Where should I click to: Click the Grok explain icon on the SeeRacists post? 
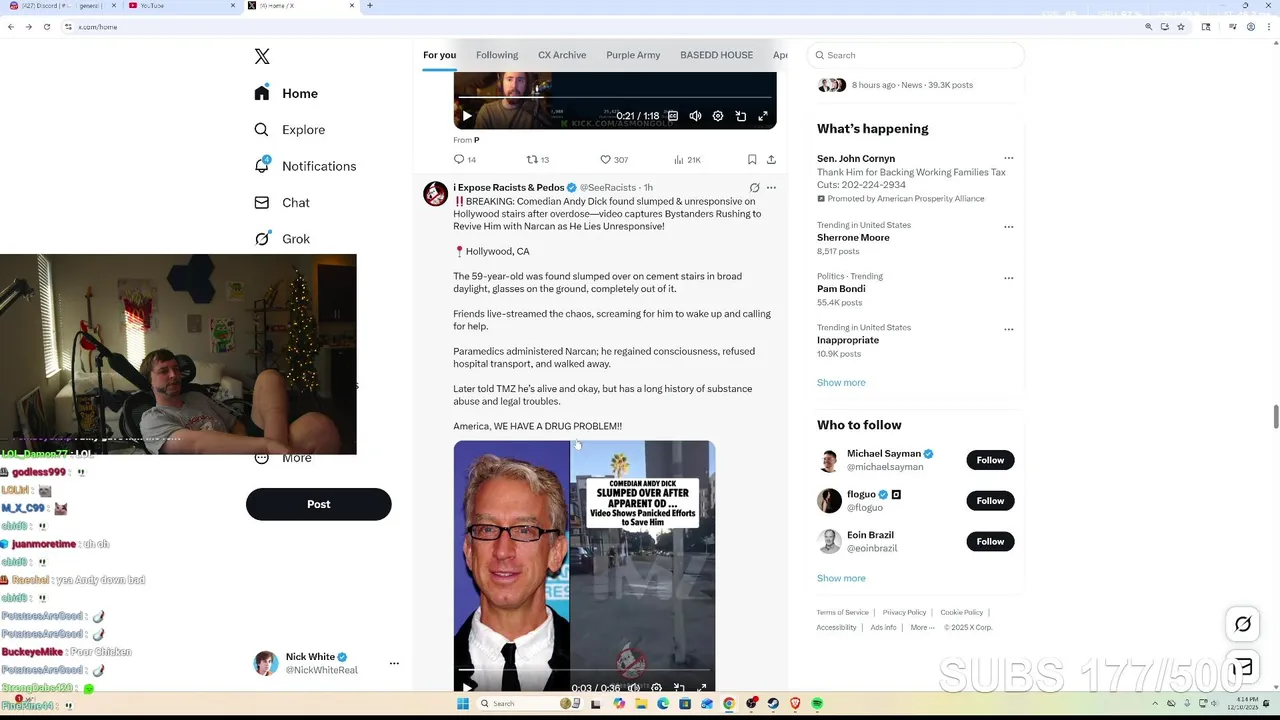click(x=755, y=187)
